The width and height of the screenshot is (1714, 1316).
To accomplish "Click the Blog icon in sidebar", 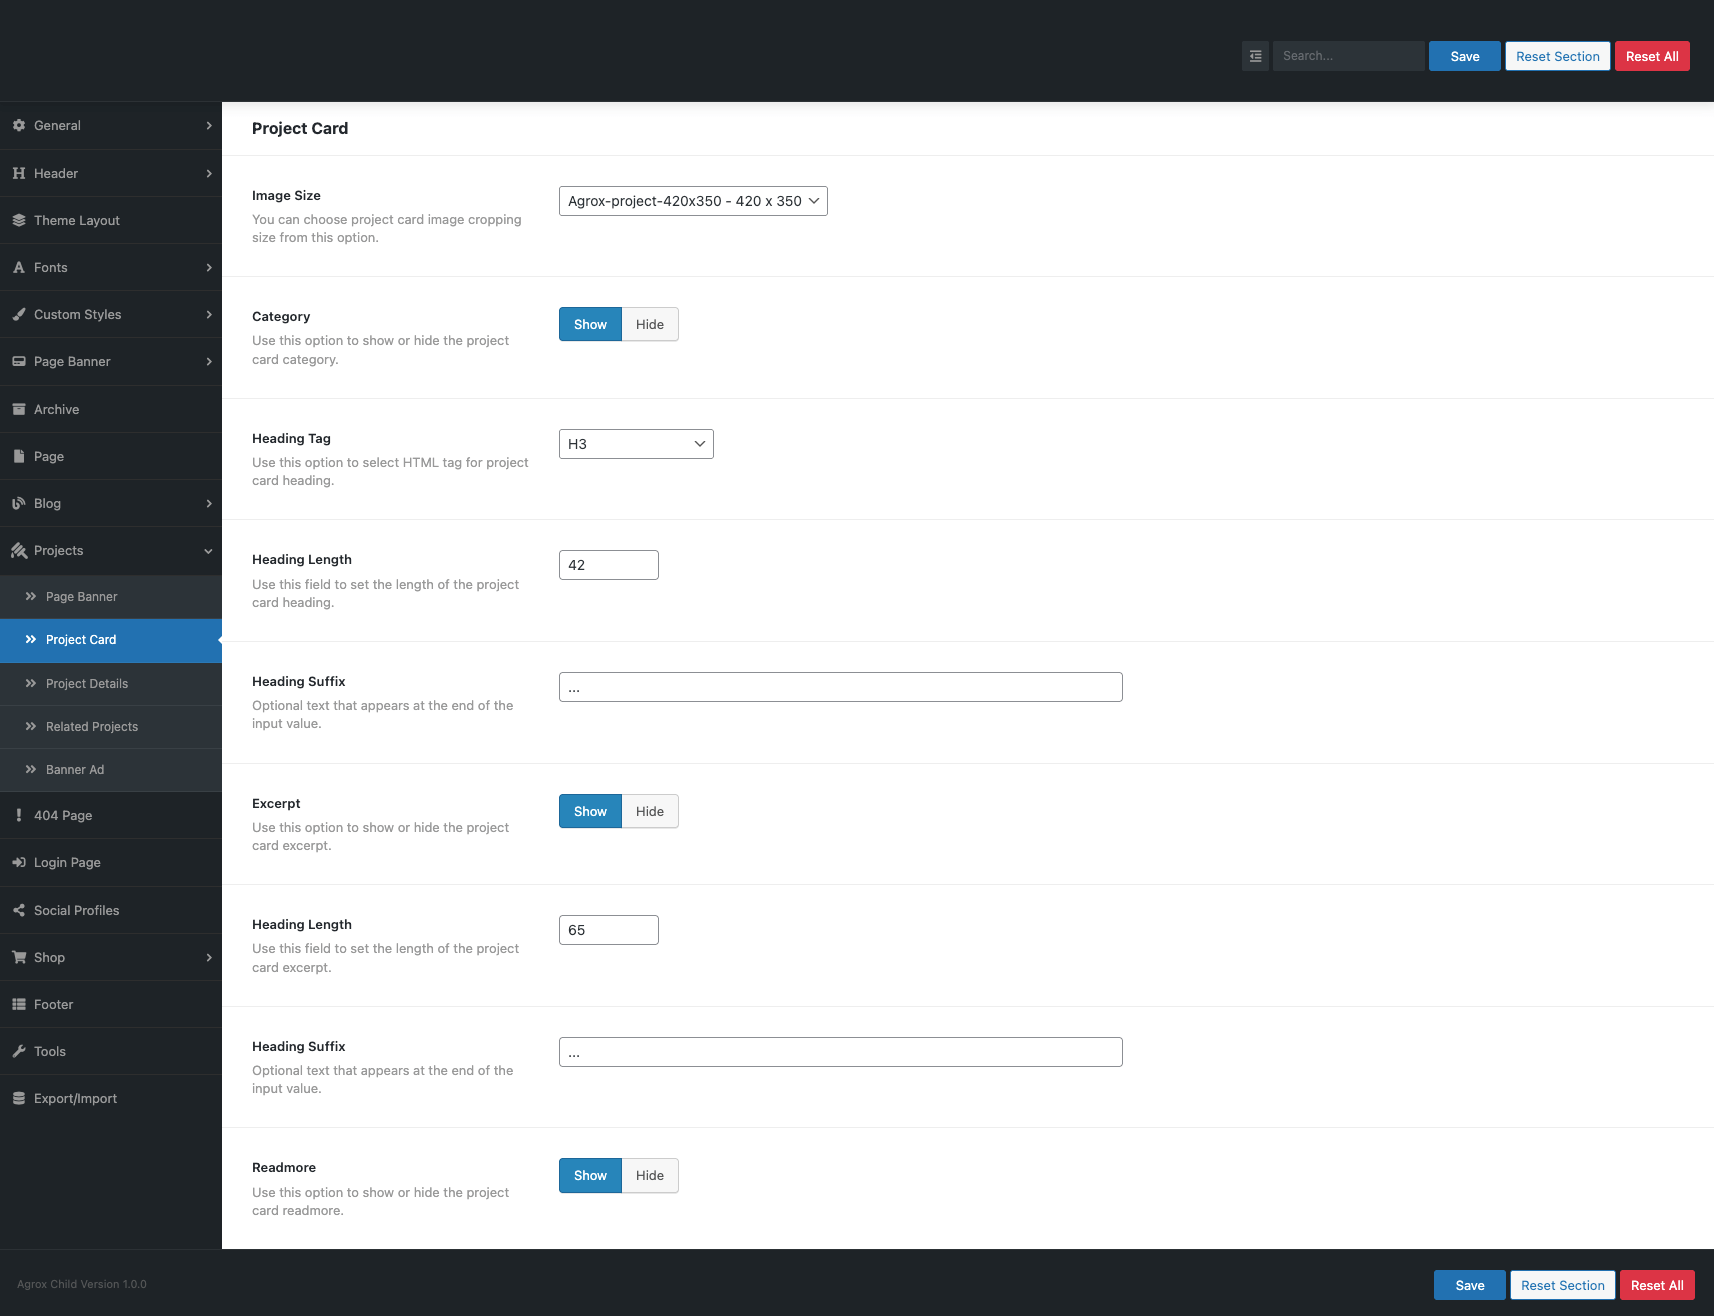I will click(19, 503).
